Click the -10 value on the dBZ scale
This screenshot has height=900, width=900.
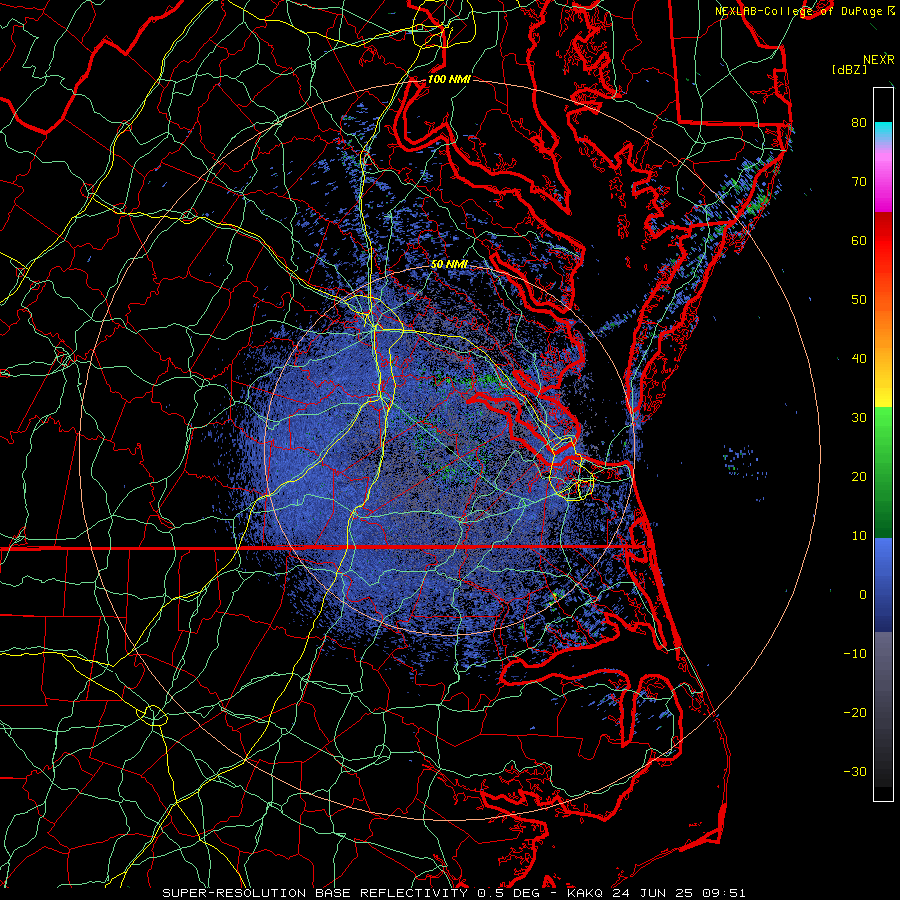855,653
